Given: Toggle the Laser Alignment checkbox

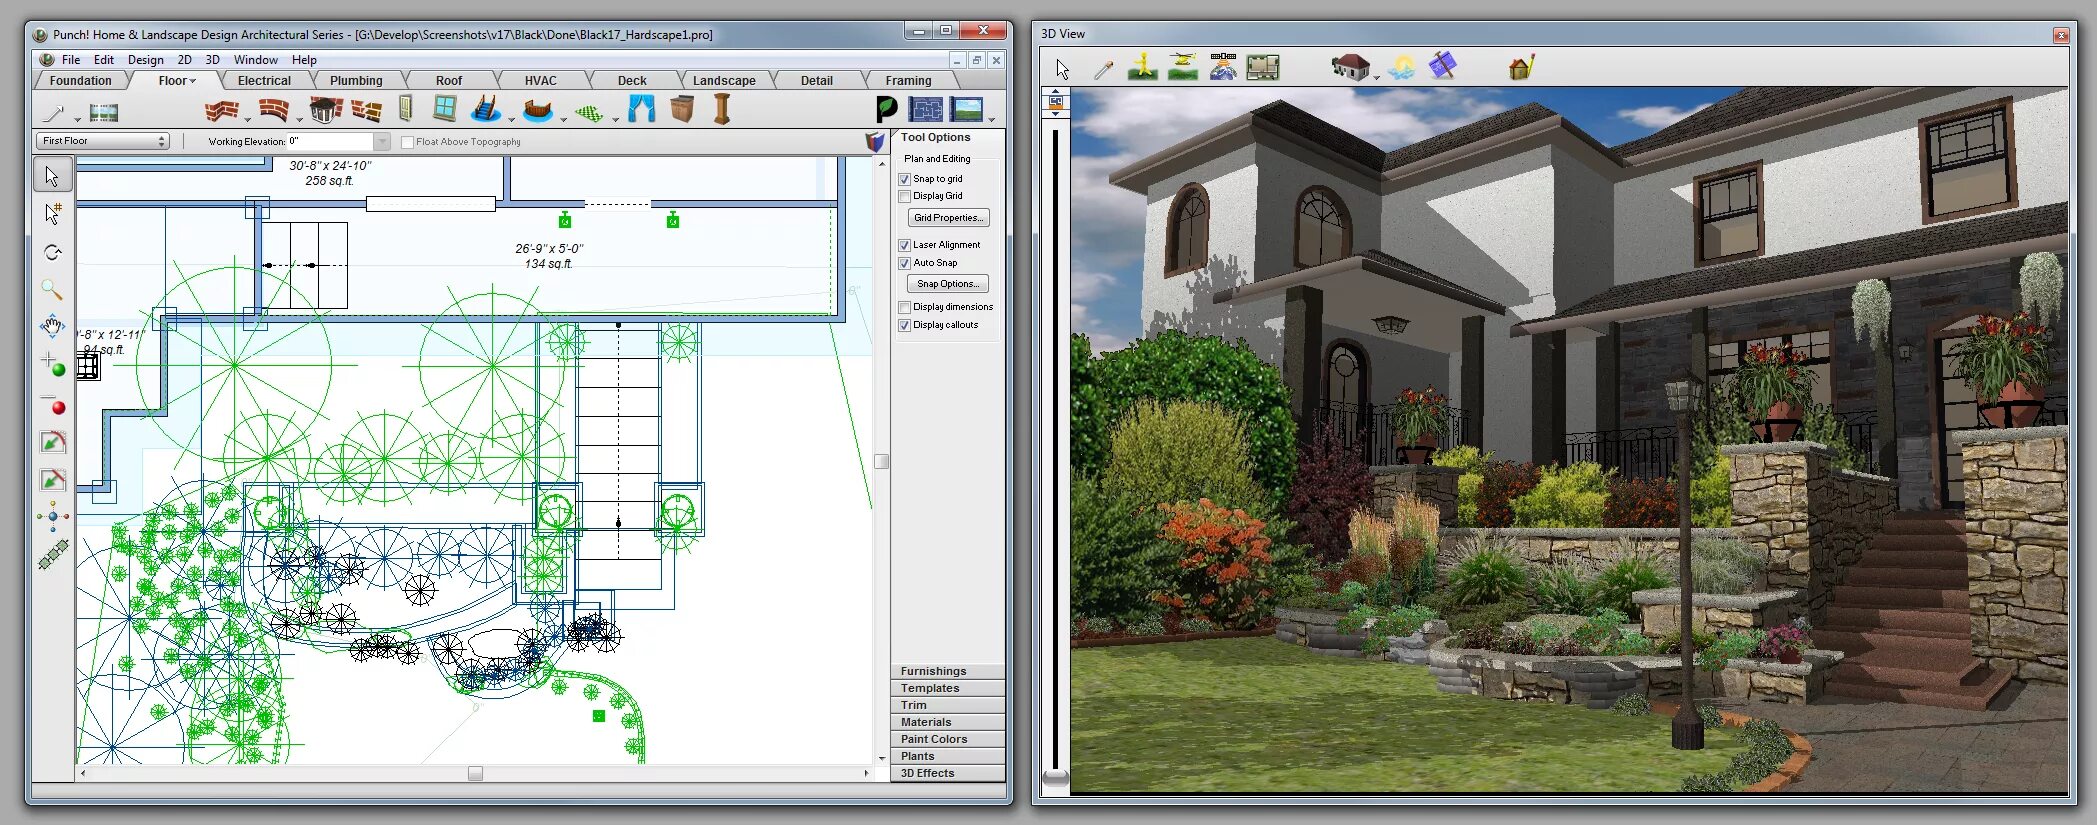Looking at the screenshot, I should (x=904, y=246).
